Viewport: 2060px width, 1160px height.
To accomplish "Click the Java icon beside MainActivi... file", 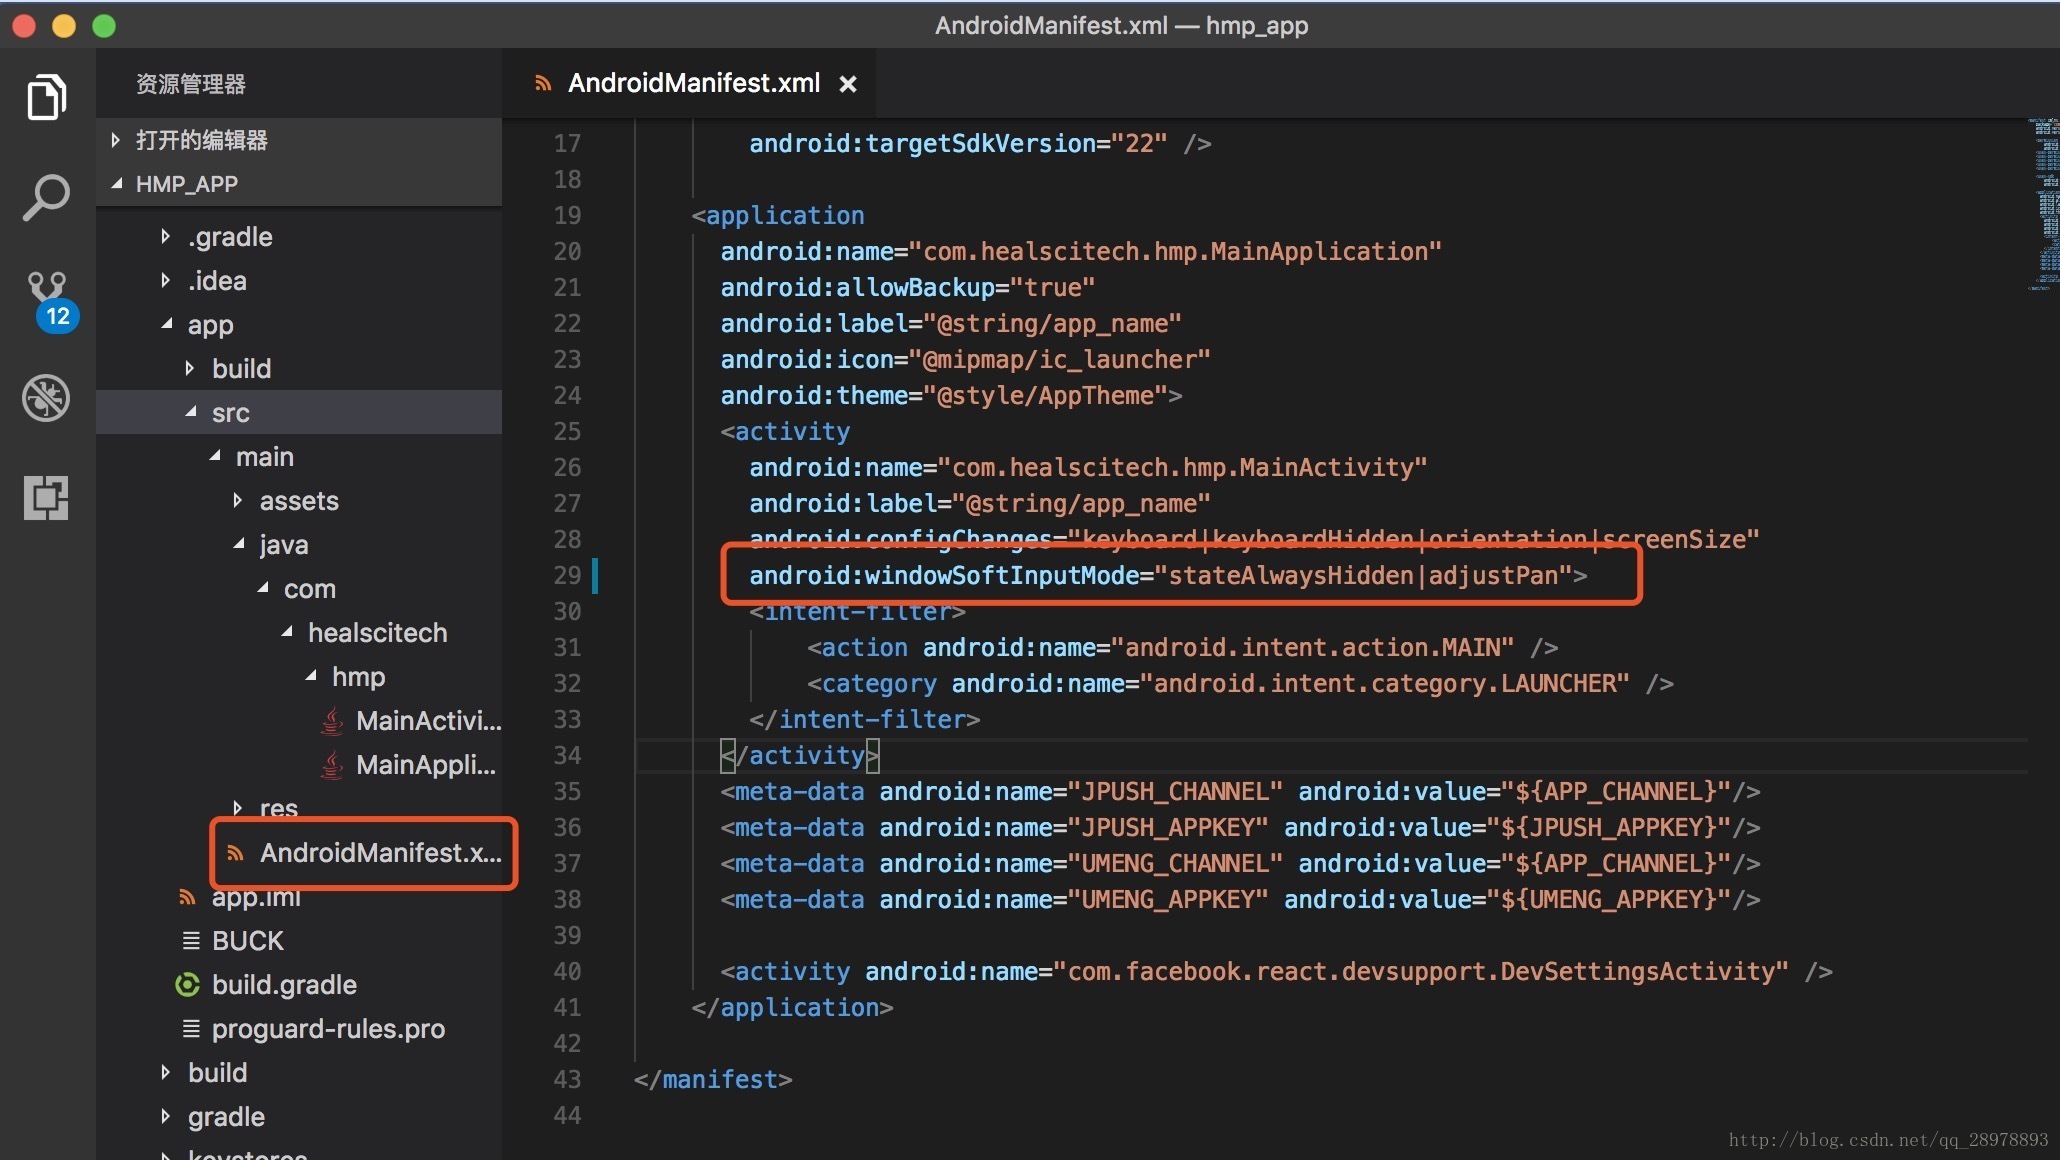I will pyautogui.click(x=332, y=721).
